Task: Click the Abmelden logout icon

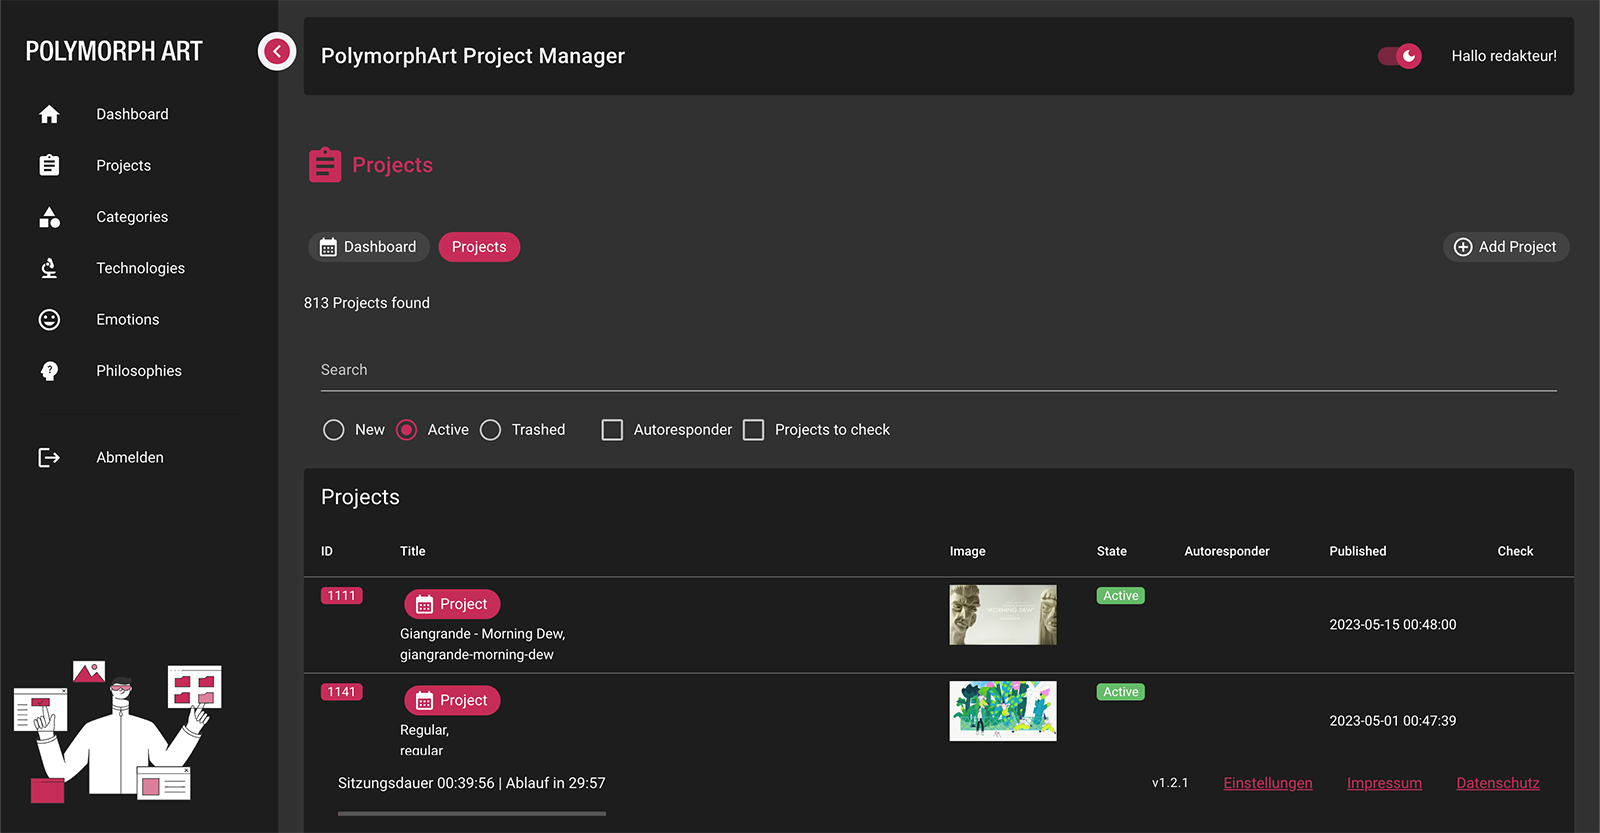Action: coord(49,457)
